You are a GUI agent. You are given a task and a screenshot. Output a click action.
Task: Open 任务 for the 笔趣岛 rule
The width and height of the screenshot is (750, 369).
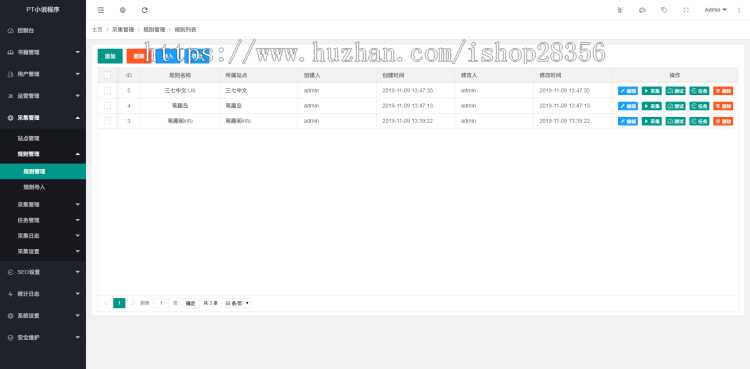click(699, 106)
